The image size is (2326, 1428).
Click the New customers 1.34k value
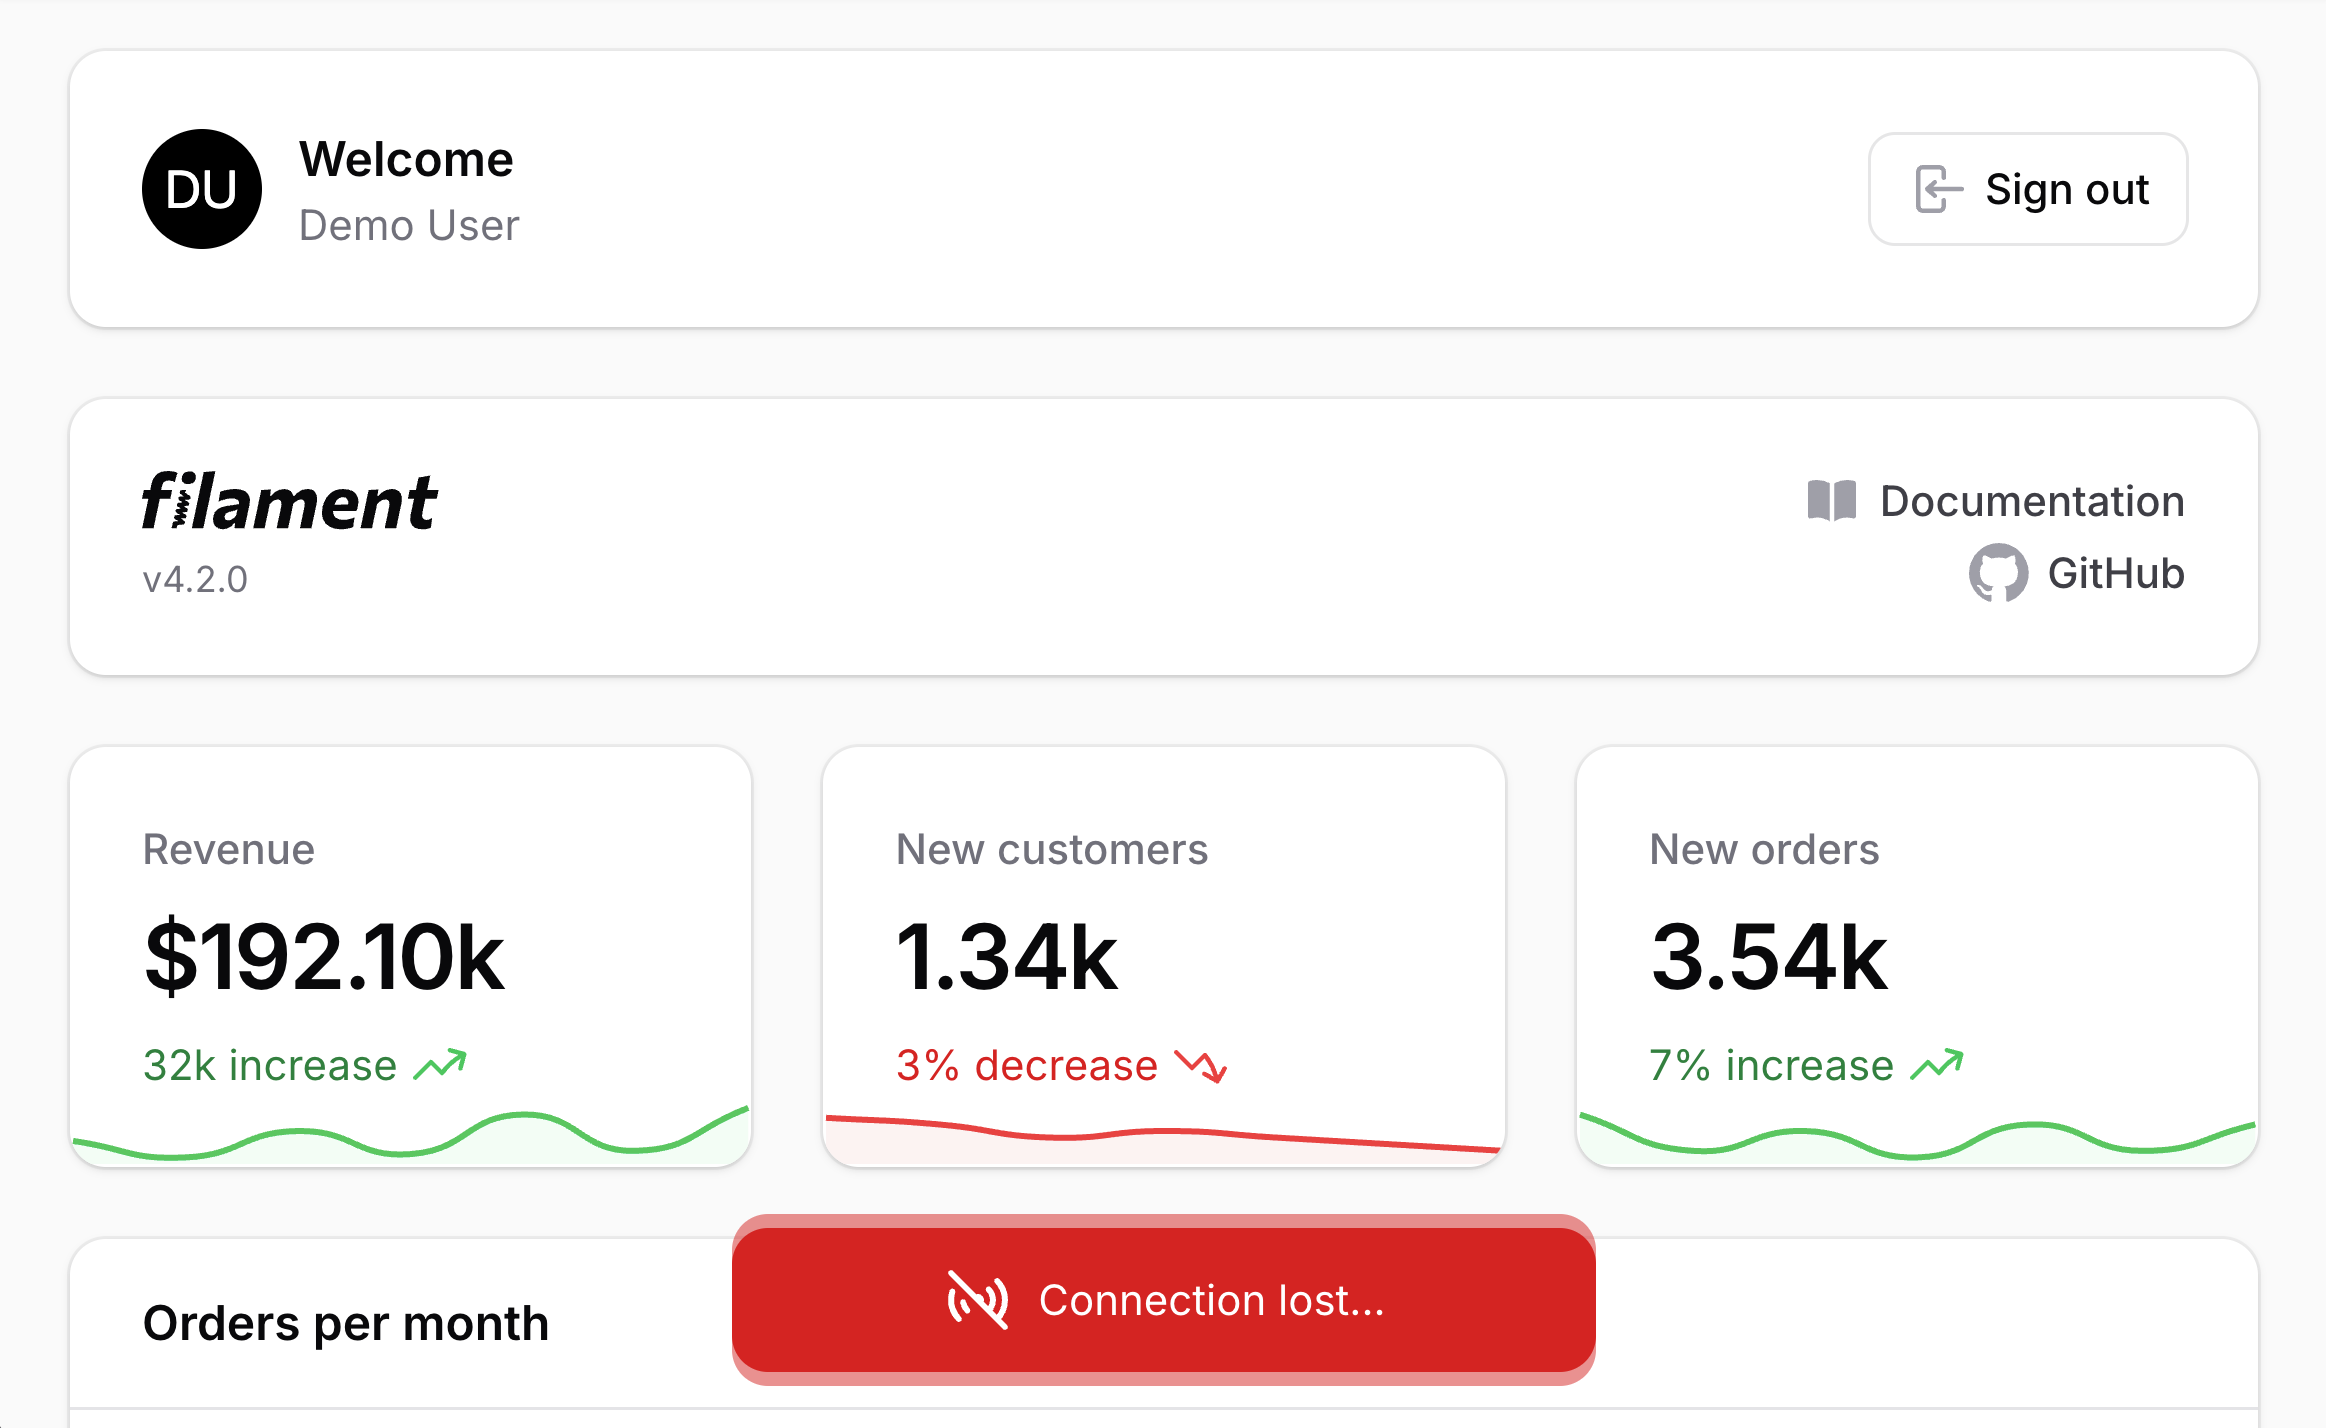(x=1006, y=957)
